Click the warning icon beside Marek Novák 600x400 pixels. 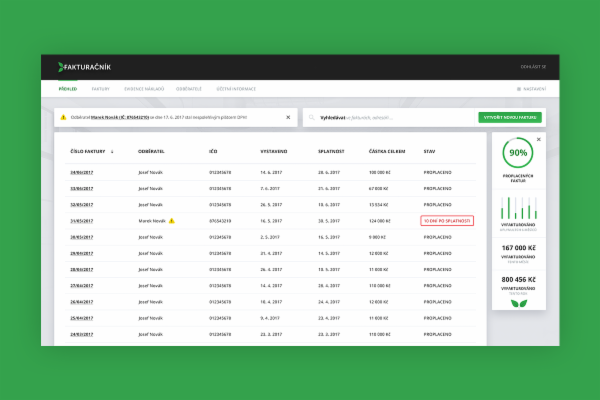(171, 220)
